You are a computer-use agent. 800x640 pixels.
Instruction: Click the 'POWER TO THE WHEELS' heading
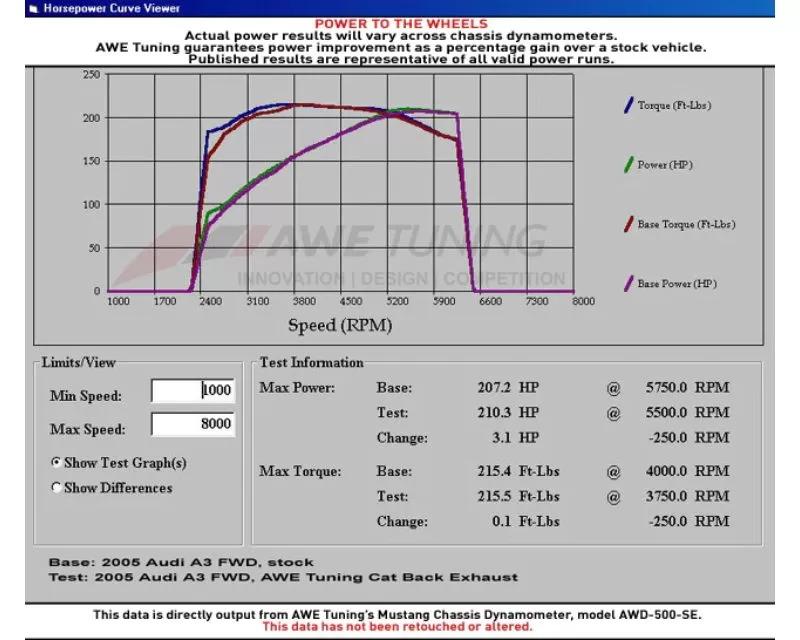tap(401, 24)
